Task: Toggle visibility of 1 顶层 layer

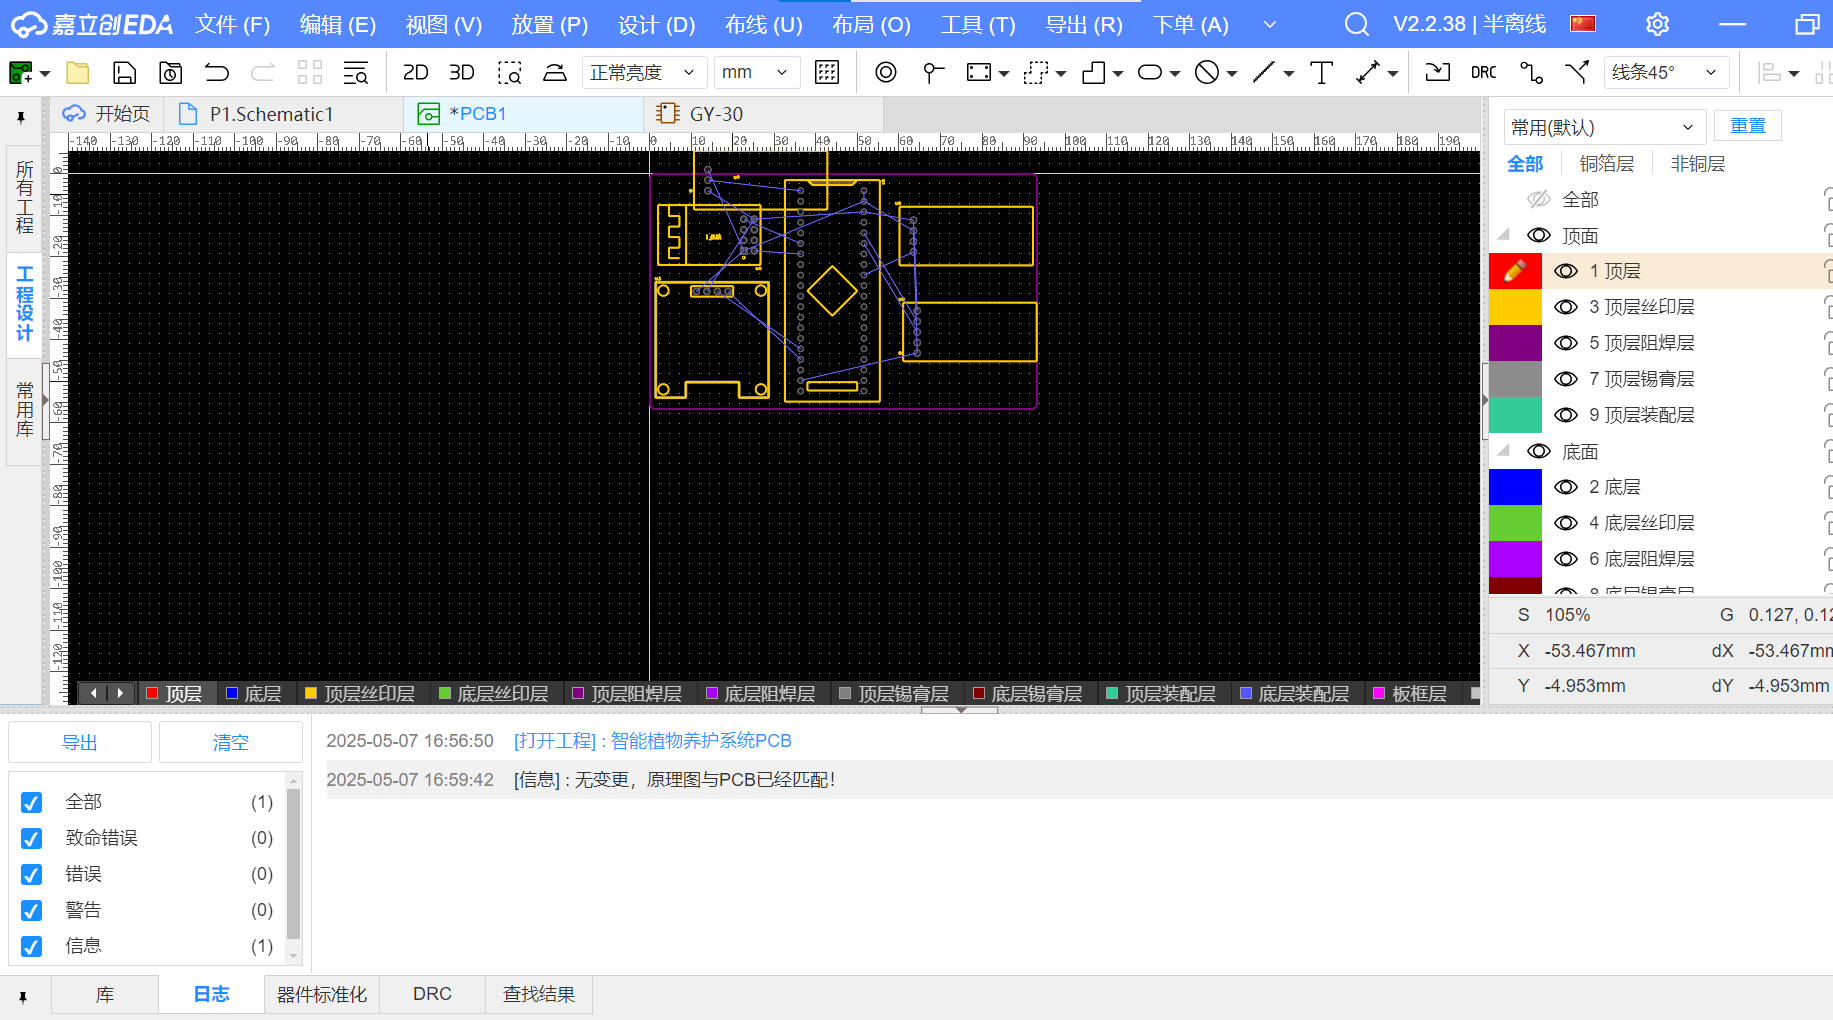Action: [1566, 271]
